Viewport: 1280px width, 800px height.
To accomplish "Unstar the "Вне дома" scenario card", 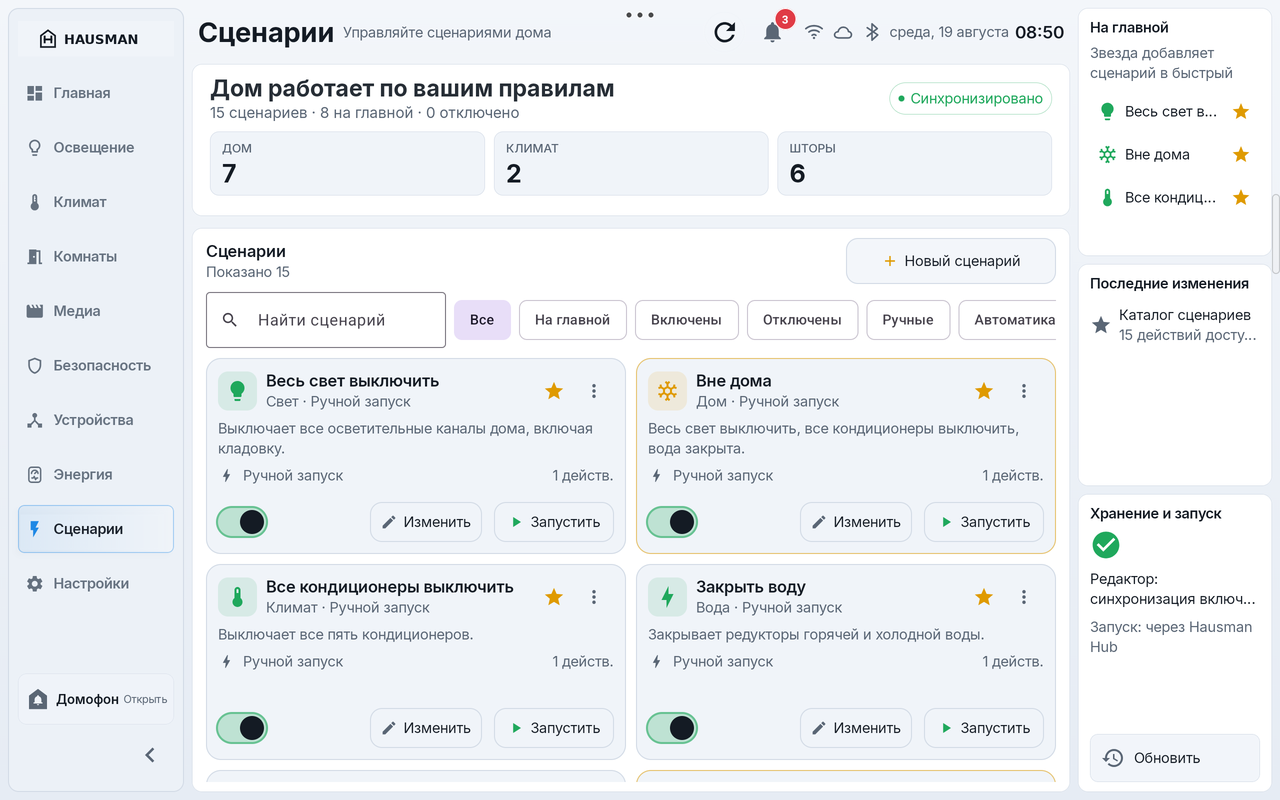I will click(984, 391).
